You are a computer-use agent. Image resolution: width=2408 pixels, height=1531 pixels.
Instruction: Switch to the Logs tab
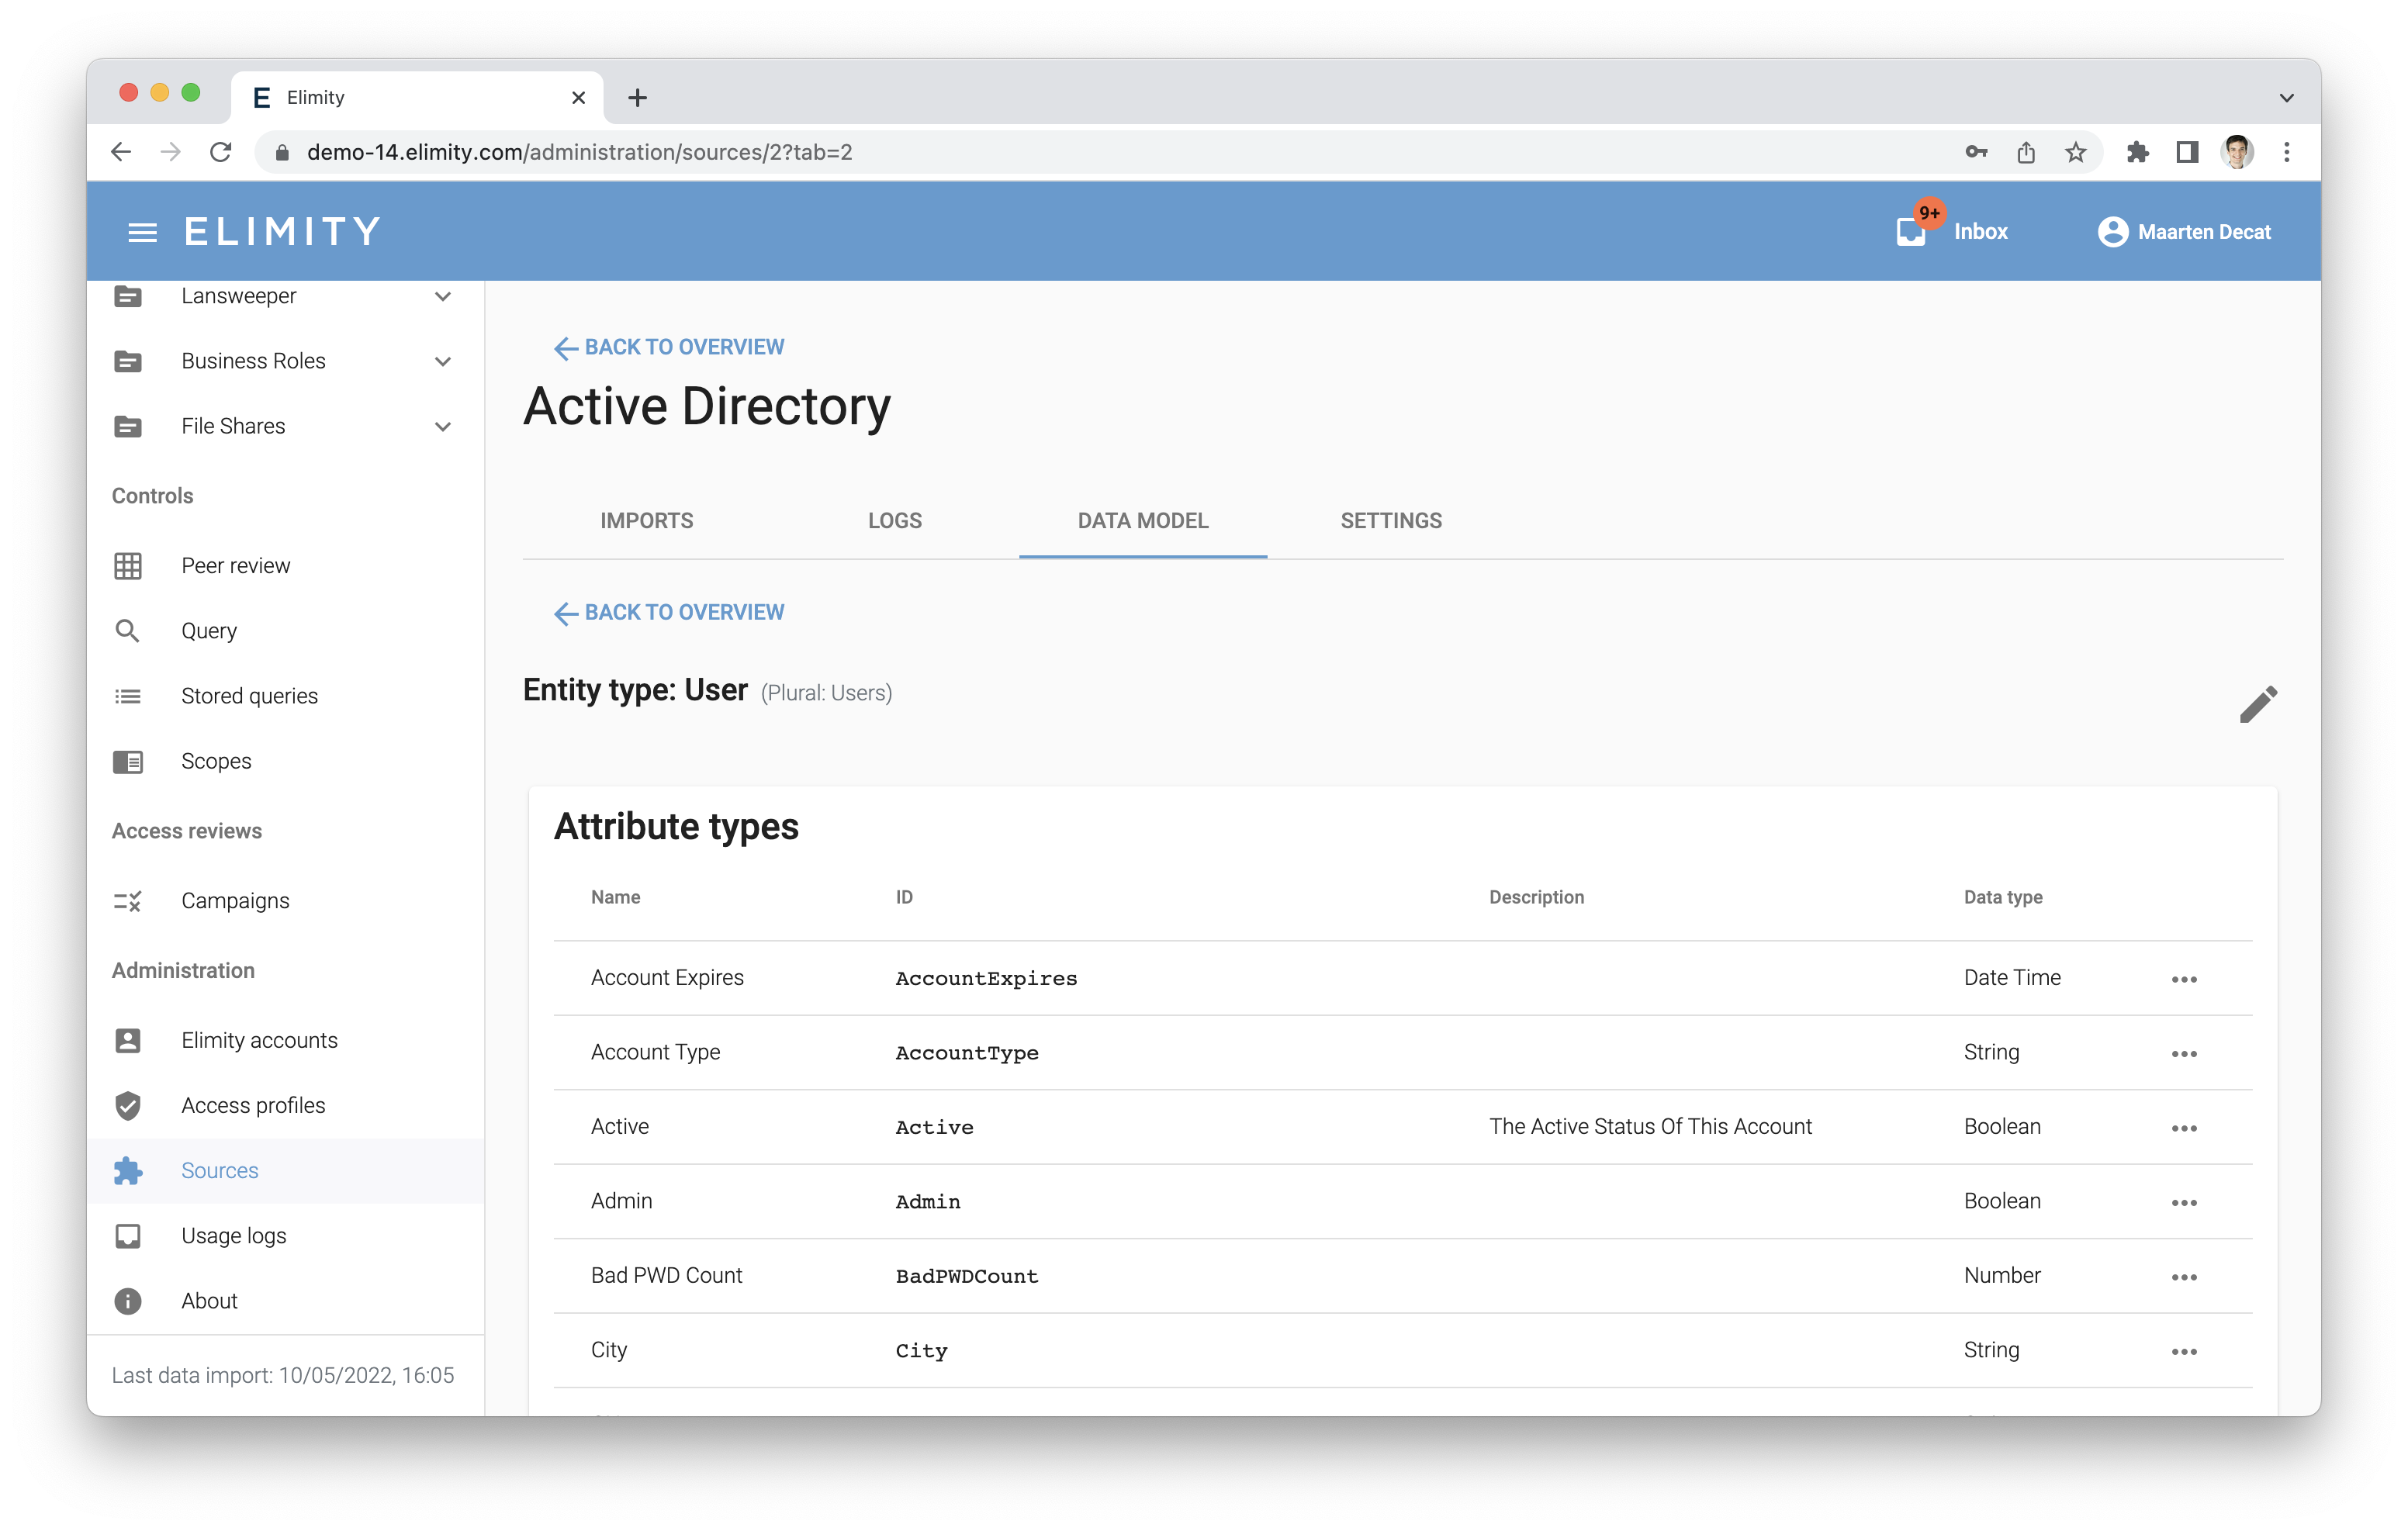895,521
